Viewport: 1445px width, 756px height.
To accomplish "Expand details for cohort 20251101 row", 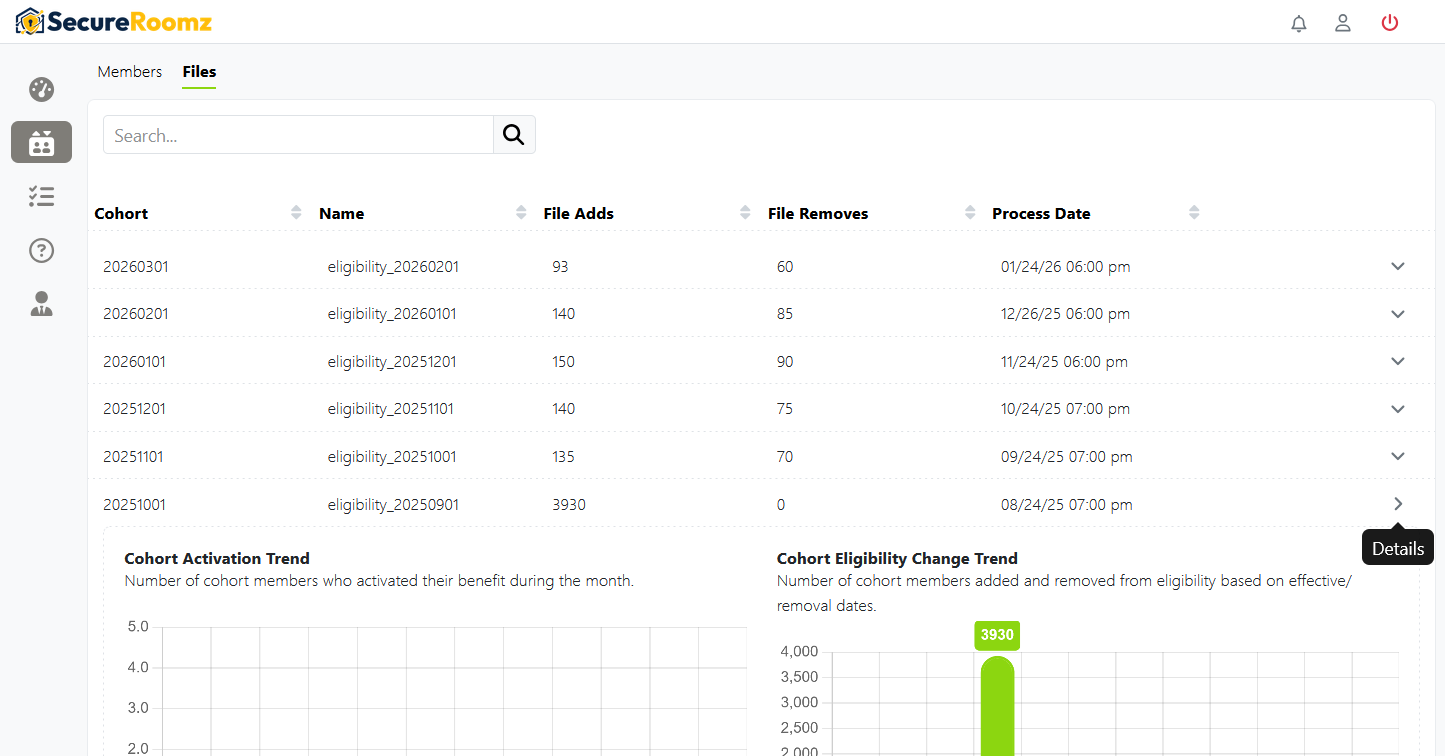I will point(1398,456).
